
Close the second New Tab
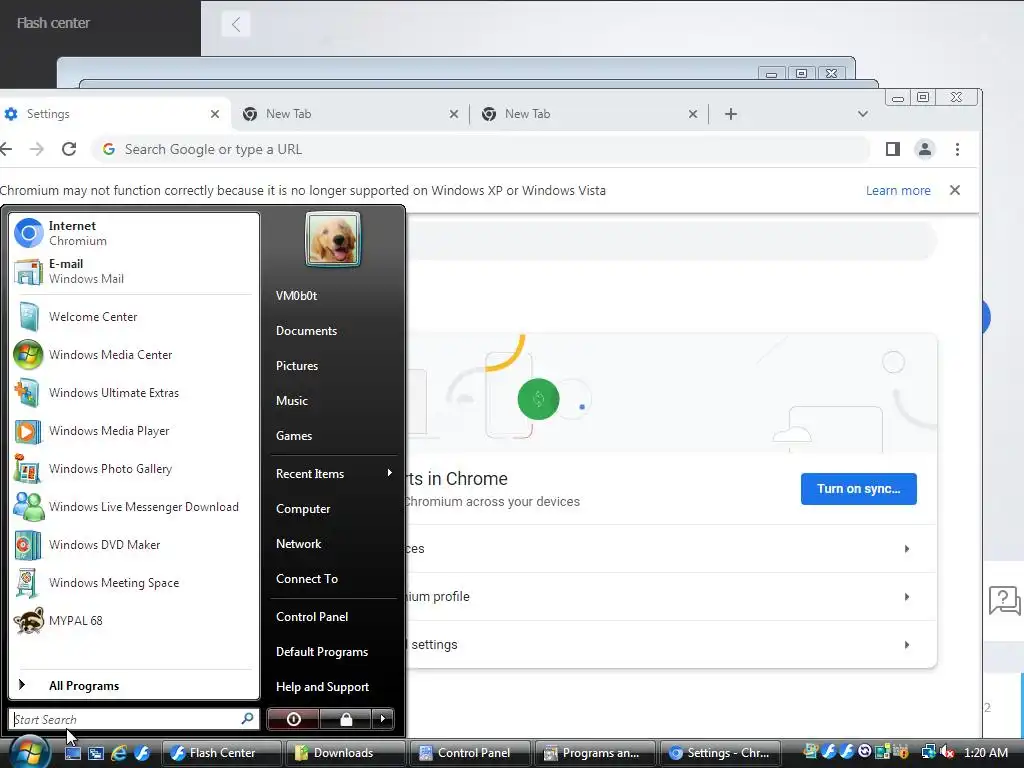(693, 114)
